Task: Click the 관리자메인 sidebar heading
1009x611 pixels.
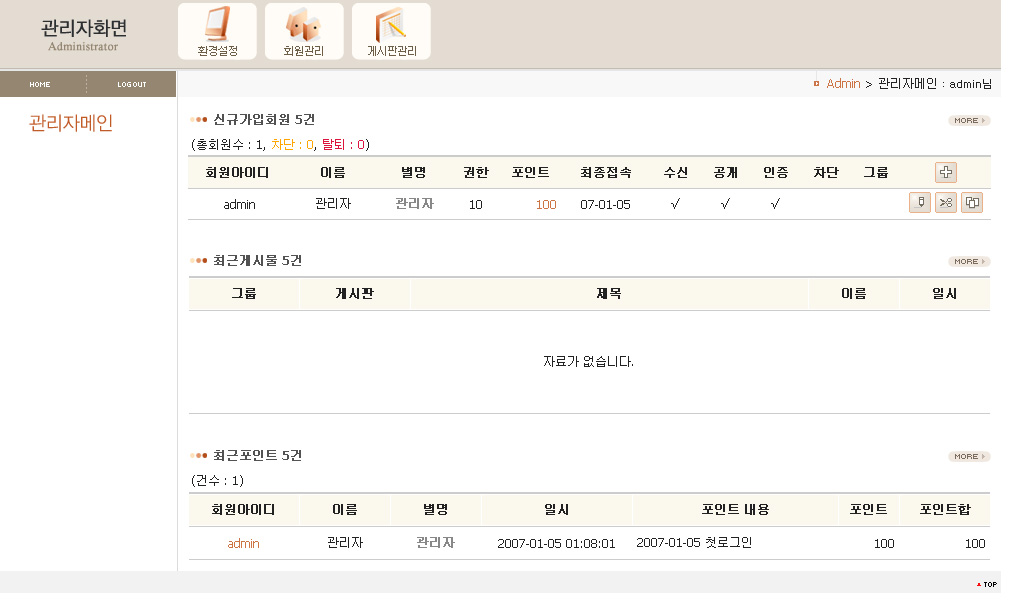Action: pos(71,123)
